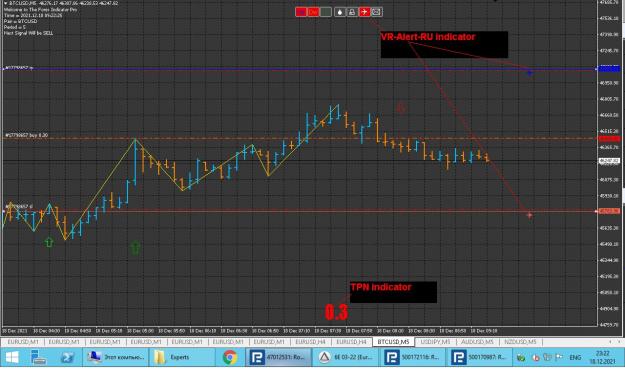Switch to the USDJPY,M5 chart tab

(x=435, y=342)
